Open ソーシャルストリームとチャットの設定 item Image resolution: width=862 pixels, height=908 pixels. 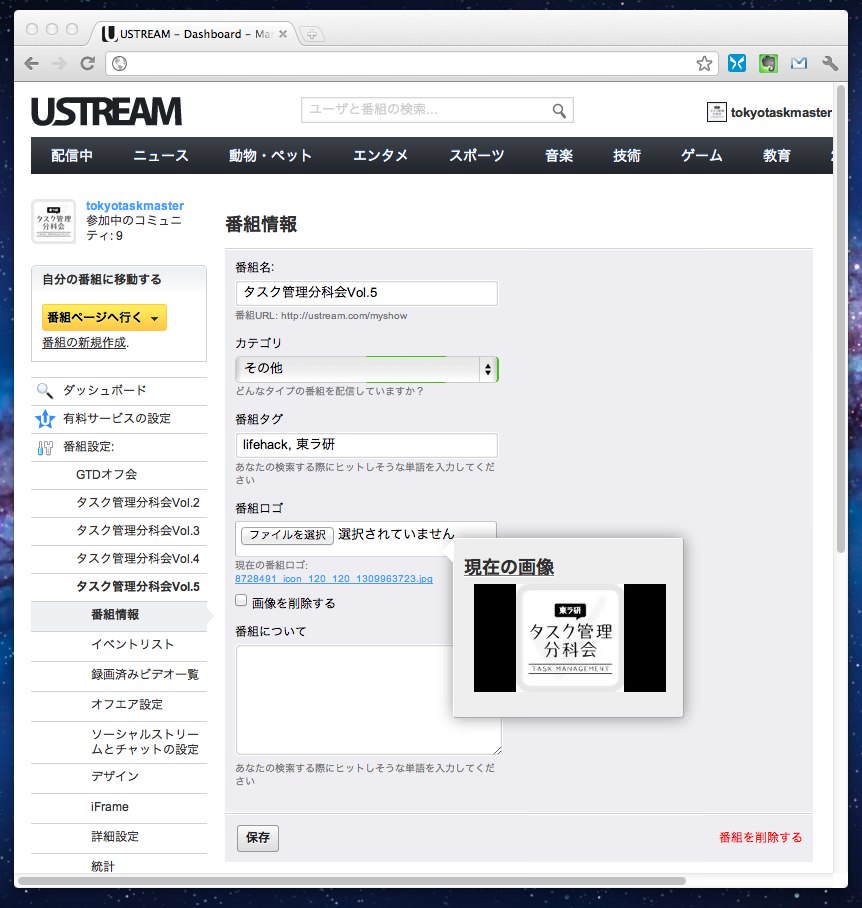click(x=145, y=742)
